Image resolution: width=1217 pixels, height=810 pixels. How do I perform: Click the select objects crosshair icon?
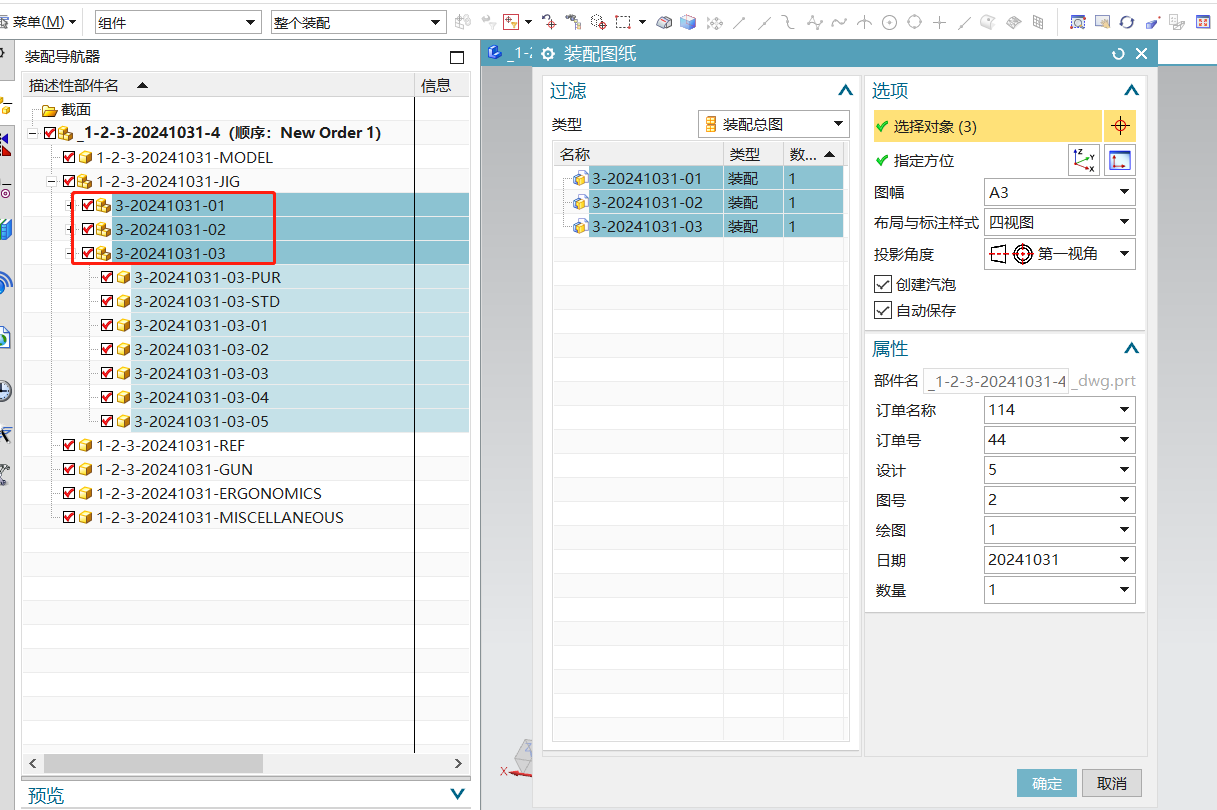1120,126
